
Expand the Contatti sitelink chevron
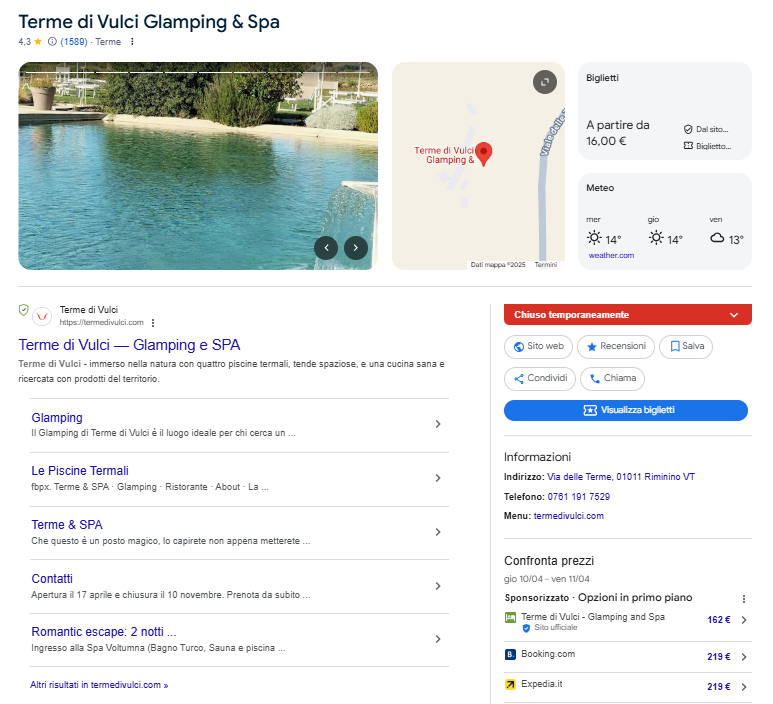(438, 586)
